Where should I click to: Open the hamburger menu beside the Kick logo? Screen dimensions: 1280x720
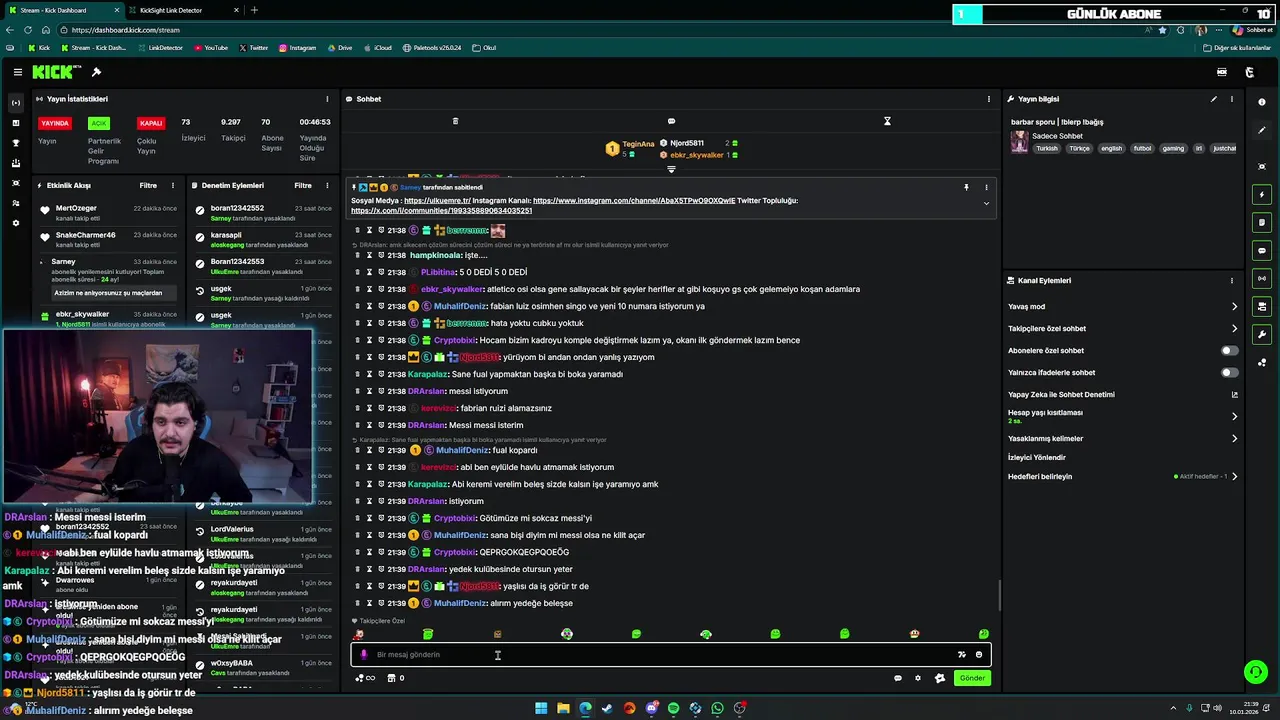[17, 72]
